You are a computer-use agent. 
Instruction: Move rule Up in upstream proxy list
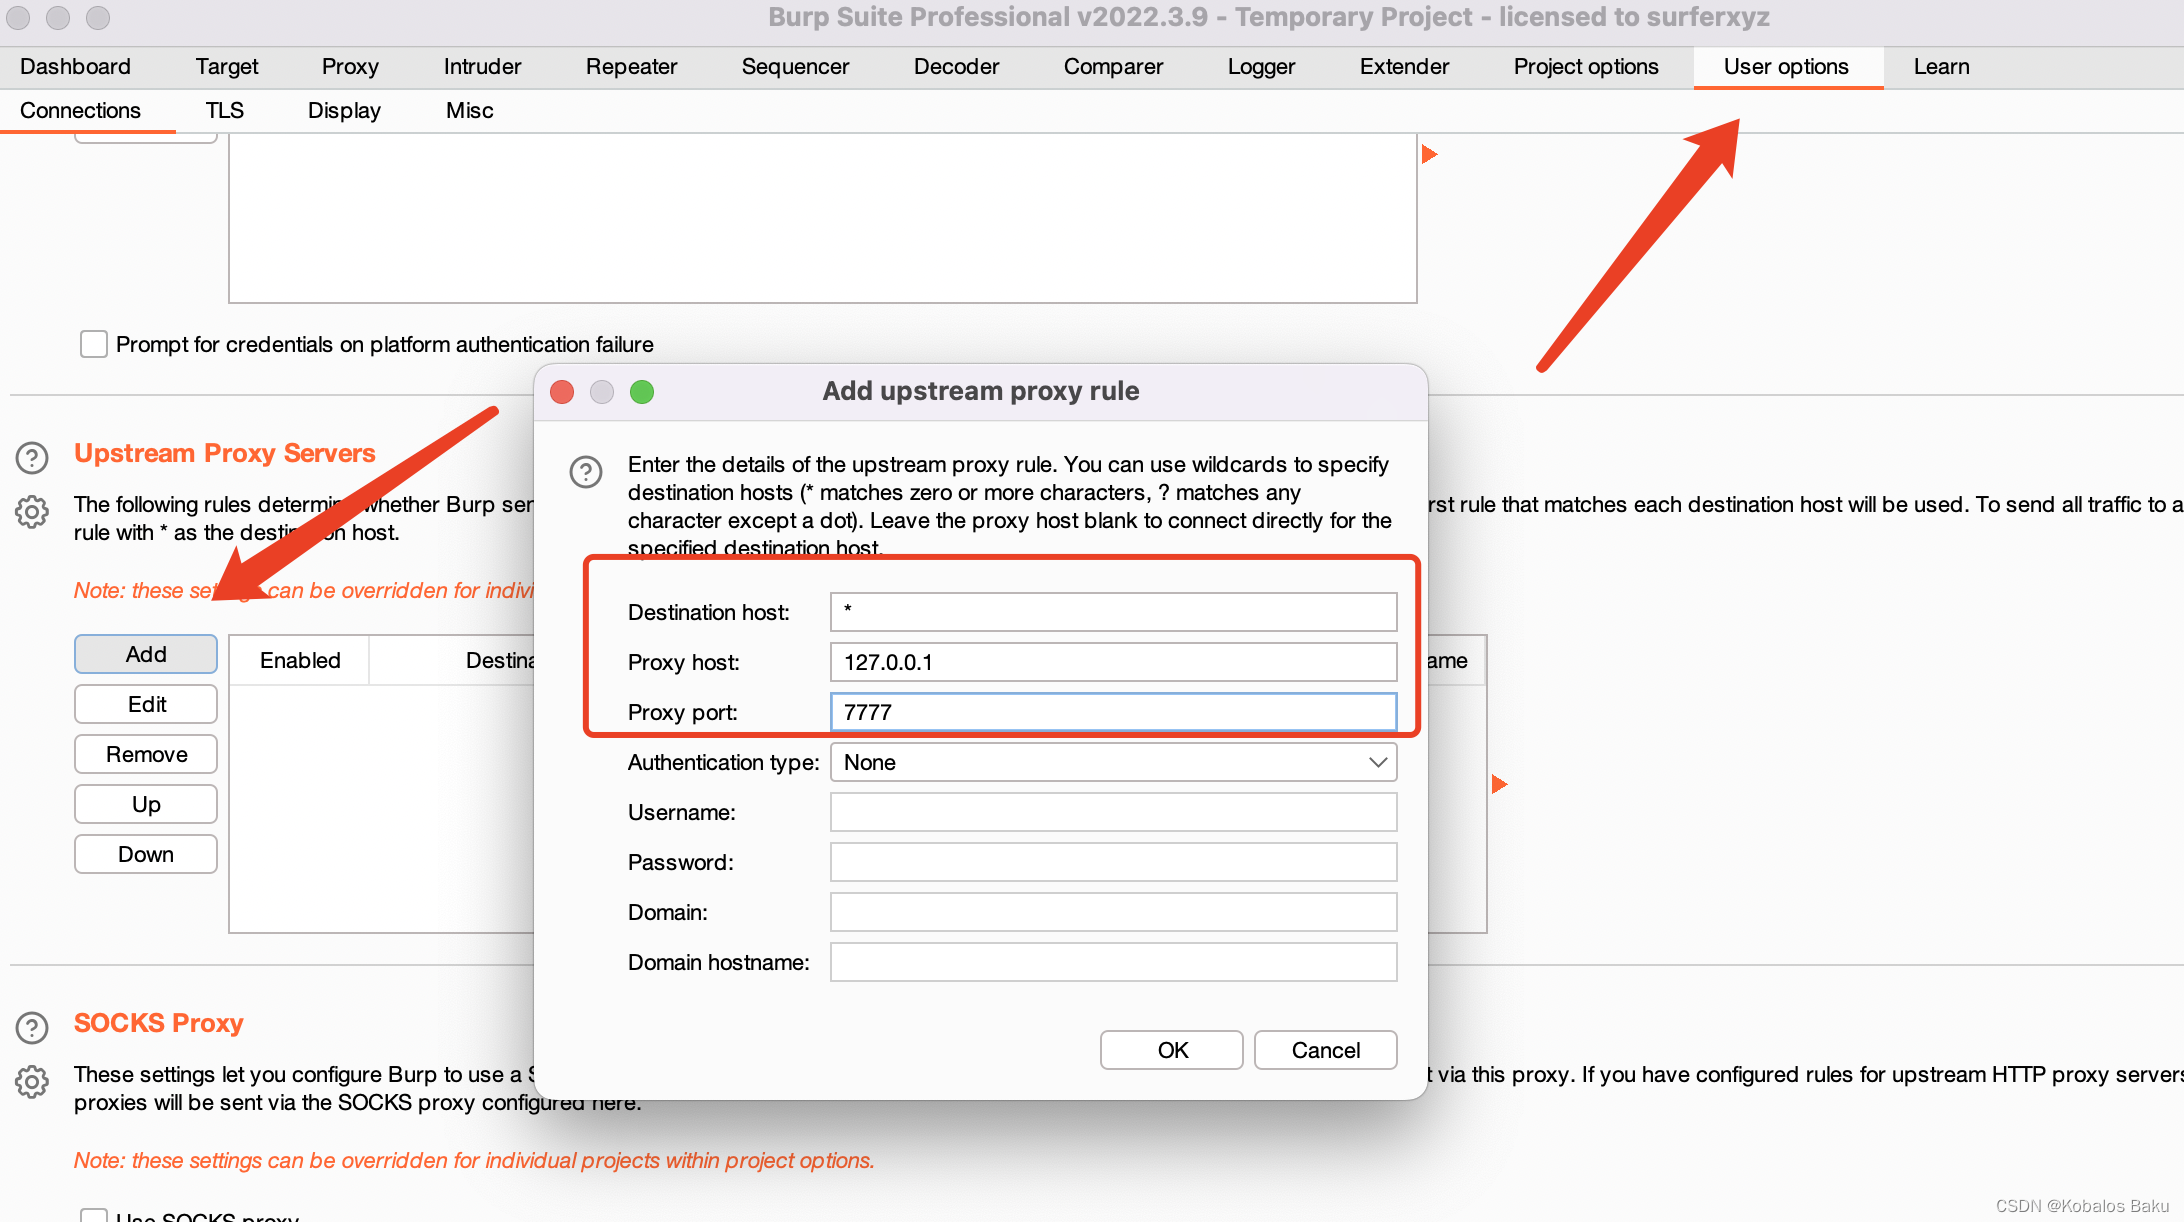click(x=146, y=804)
